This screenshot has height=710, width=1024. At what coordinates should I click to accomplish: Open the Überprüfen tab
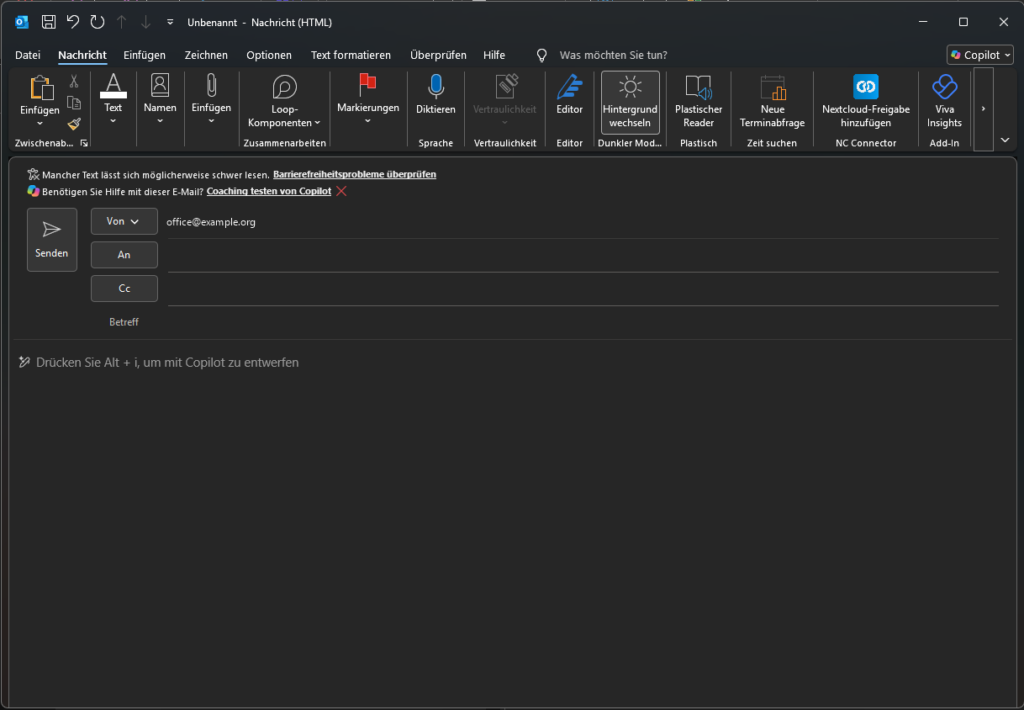coord(438,55)
